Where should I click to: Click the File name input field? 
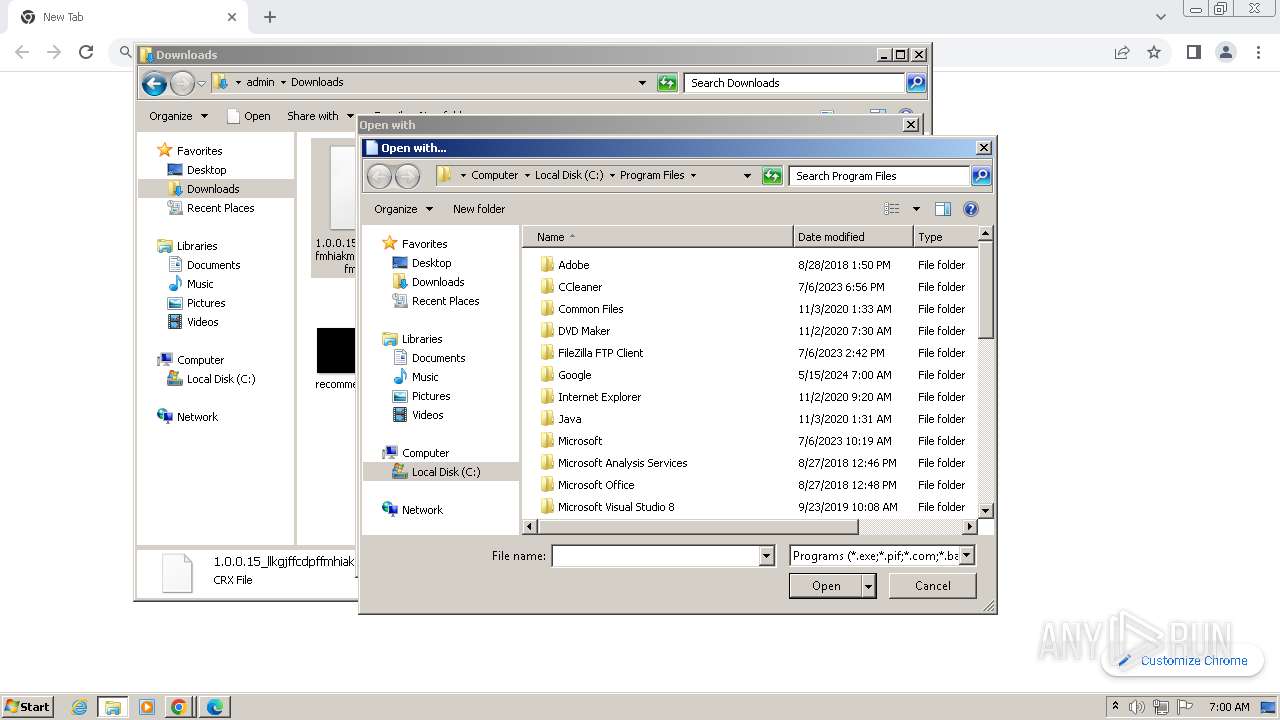point(656,556)
